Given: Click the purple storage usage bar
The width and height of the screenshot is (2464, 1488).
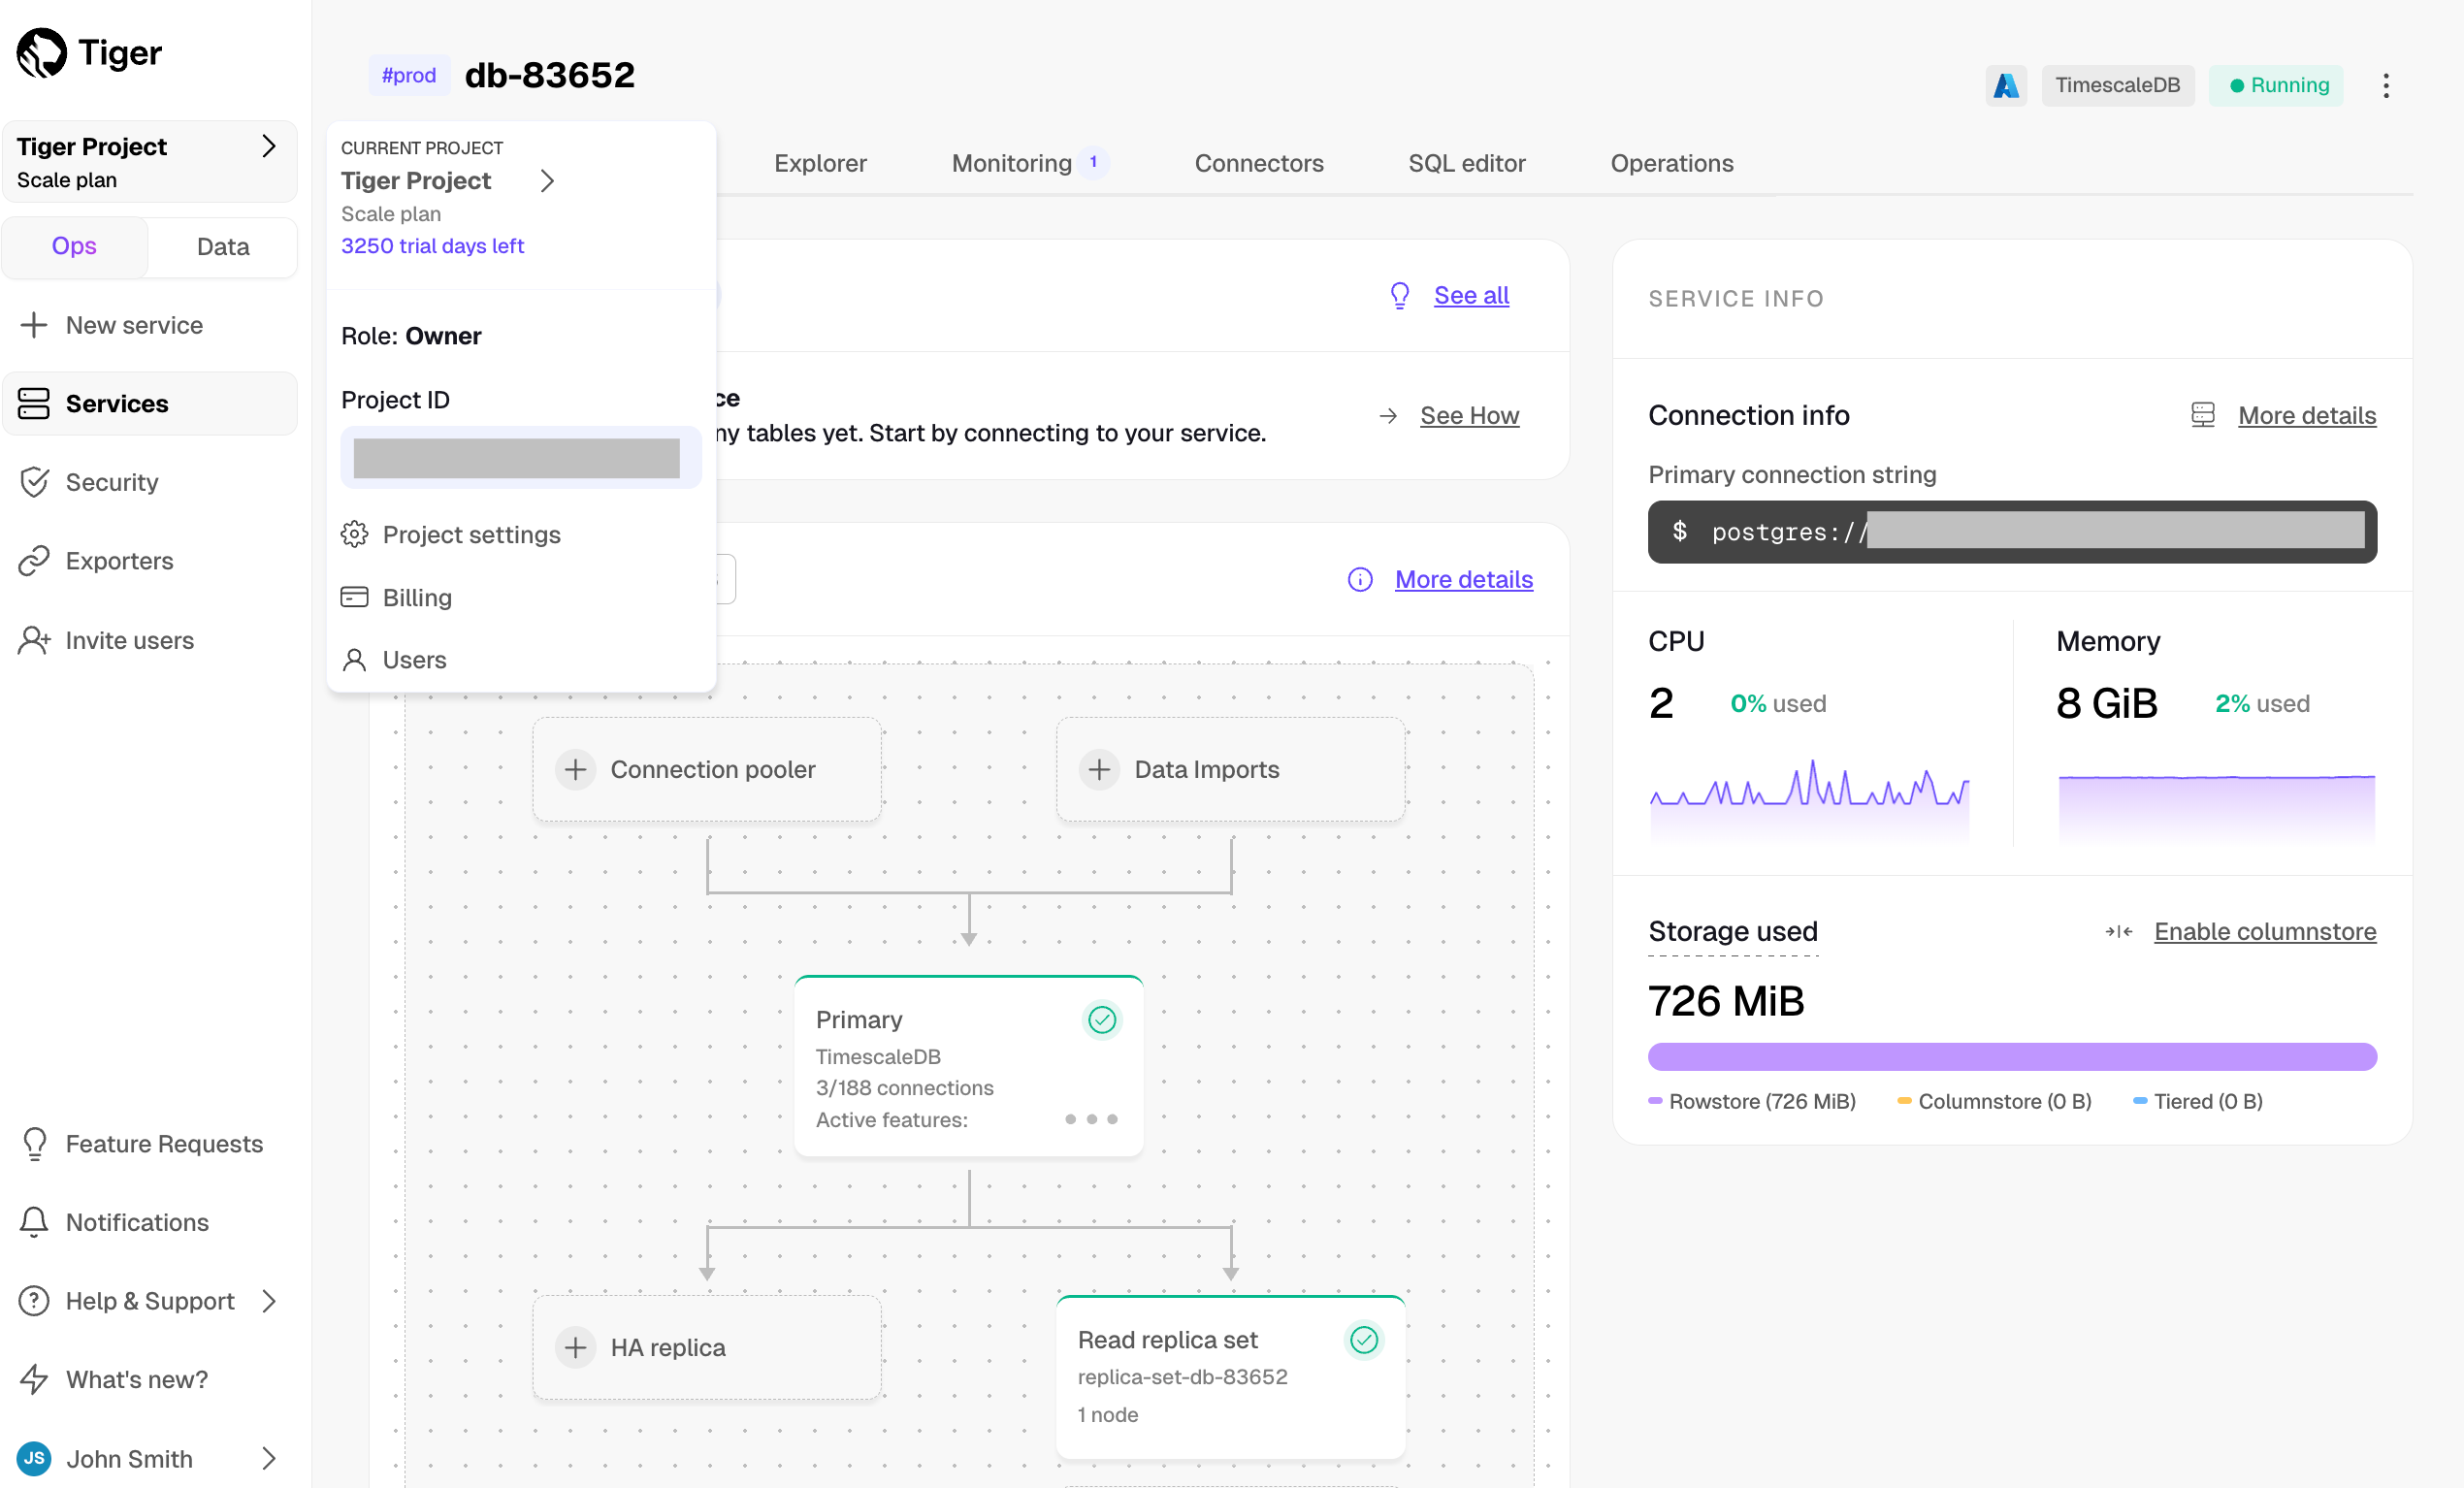Looking at the screenshot, I should click(x=2011, y=1056).
